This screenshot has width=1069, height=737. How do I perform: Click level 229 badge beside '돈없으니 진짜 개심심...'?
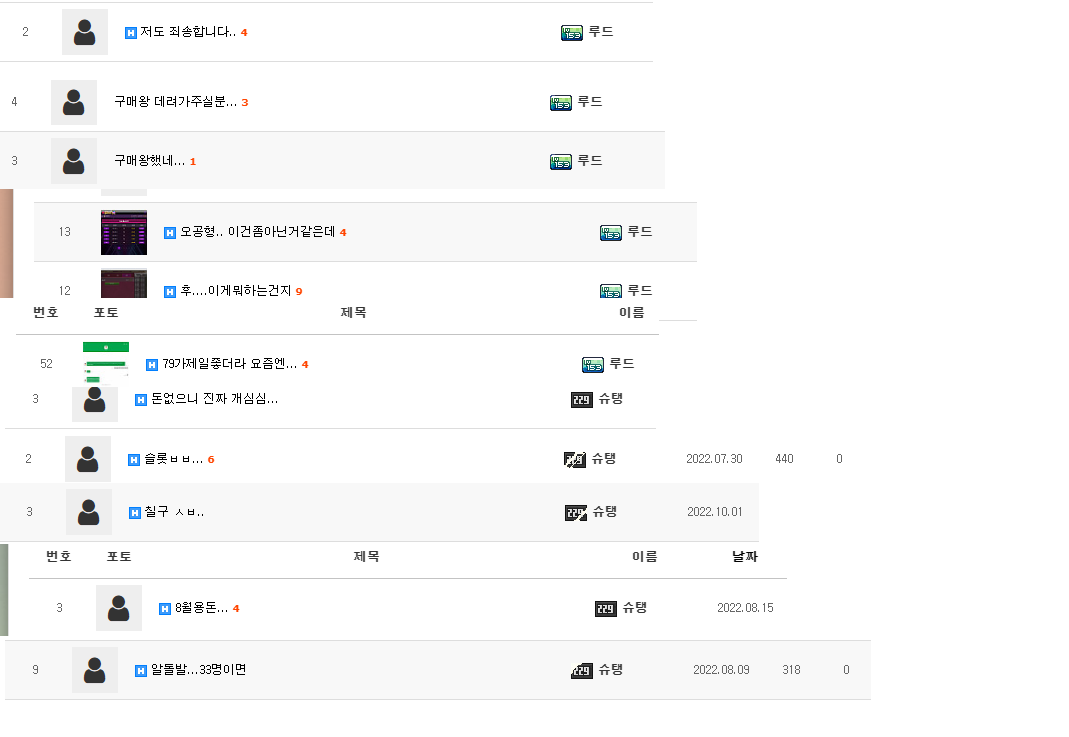[582, 400]
